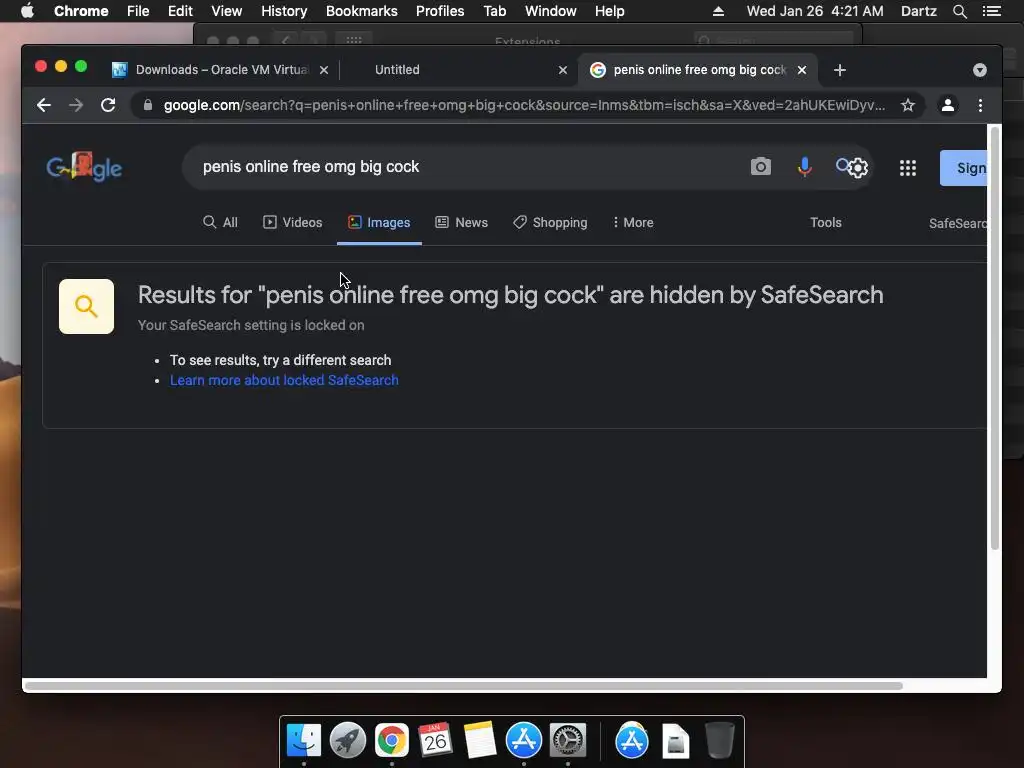This screenshot has height=768, width=1024.
Task: Open the Window menu
Action: pos(551,11)
